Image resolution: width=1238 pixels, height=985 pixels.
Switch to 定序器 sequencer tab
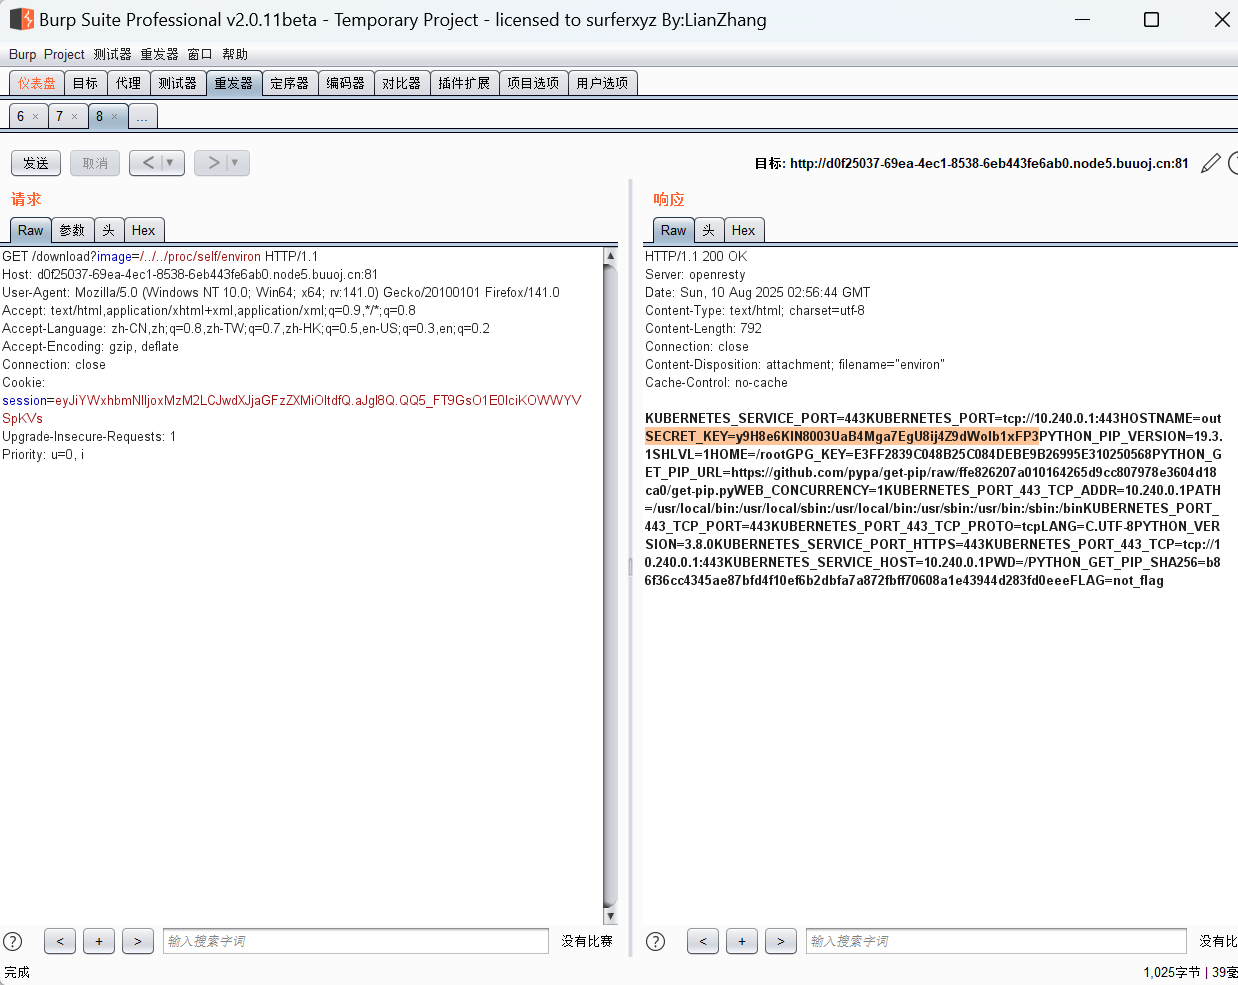[290, 83]
